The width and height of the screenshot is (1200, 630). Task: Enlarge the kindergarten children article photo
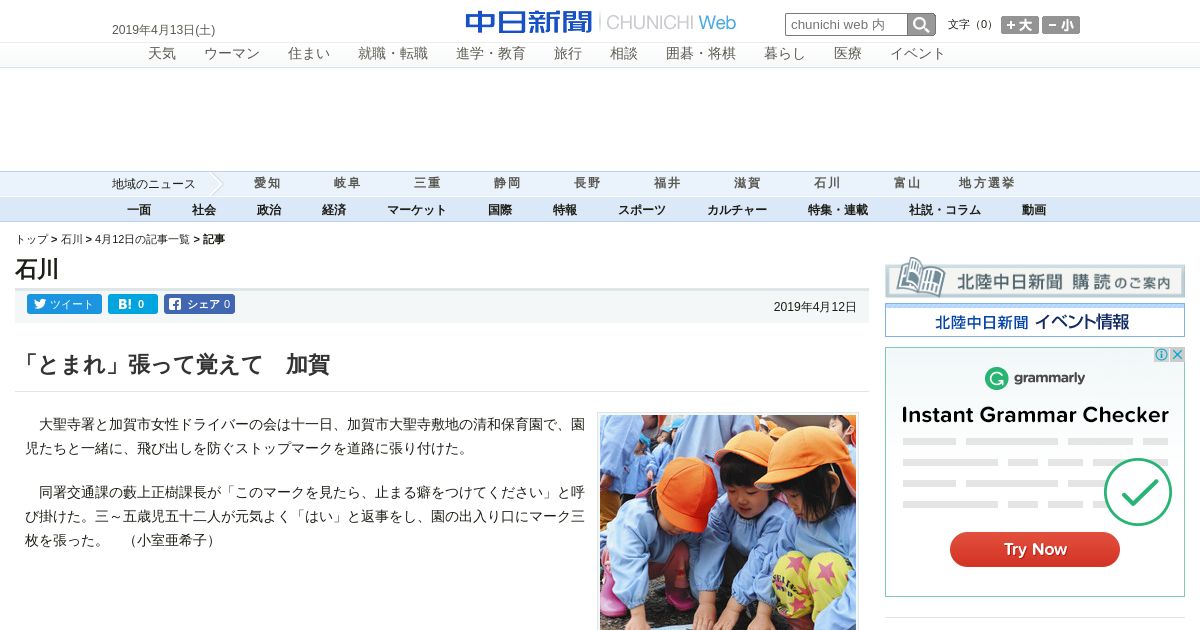coord(728,522)
